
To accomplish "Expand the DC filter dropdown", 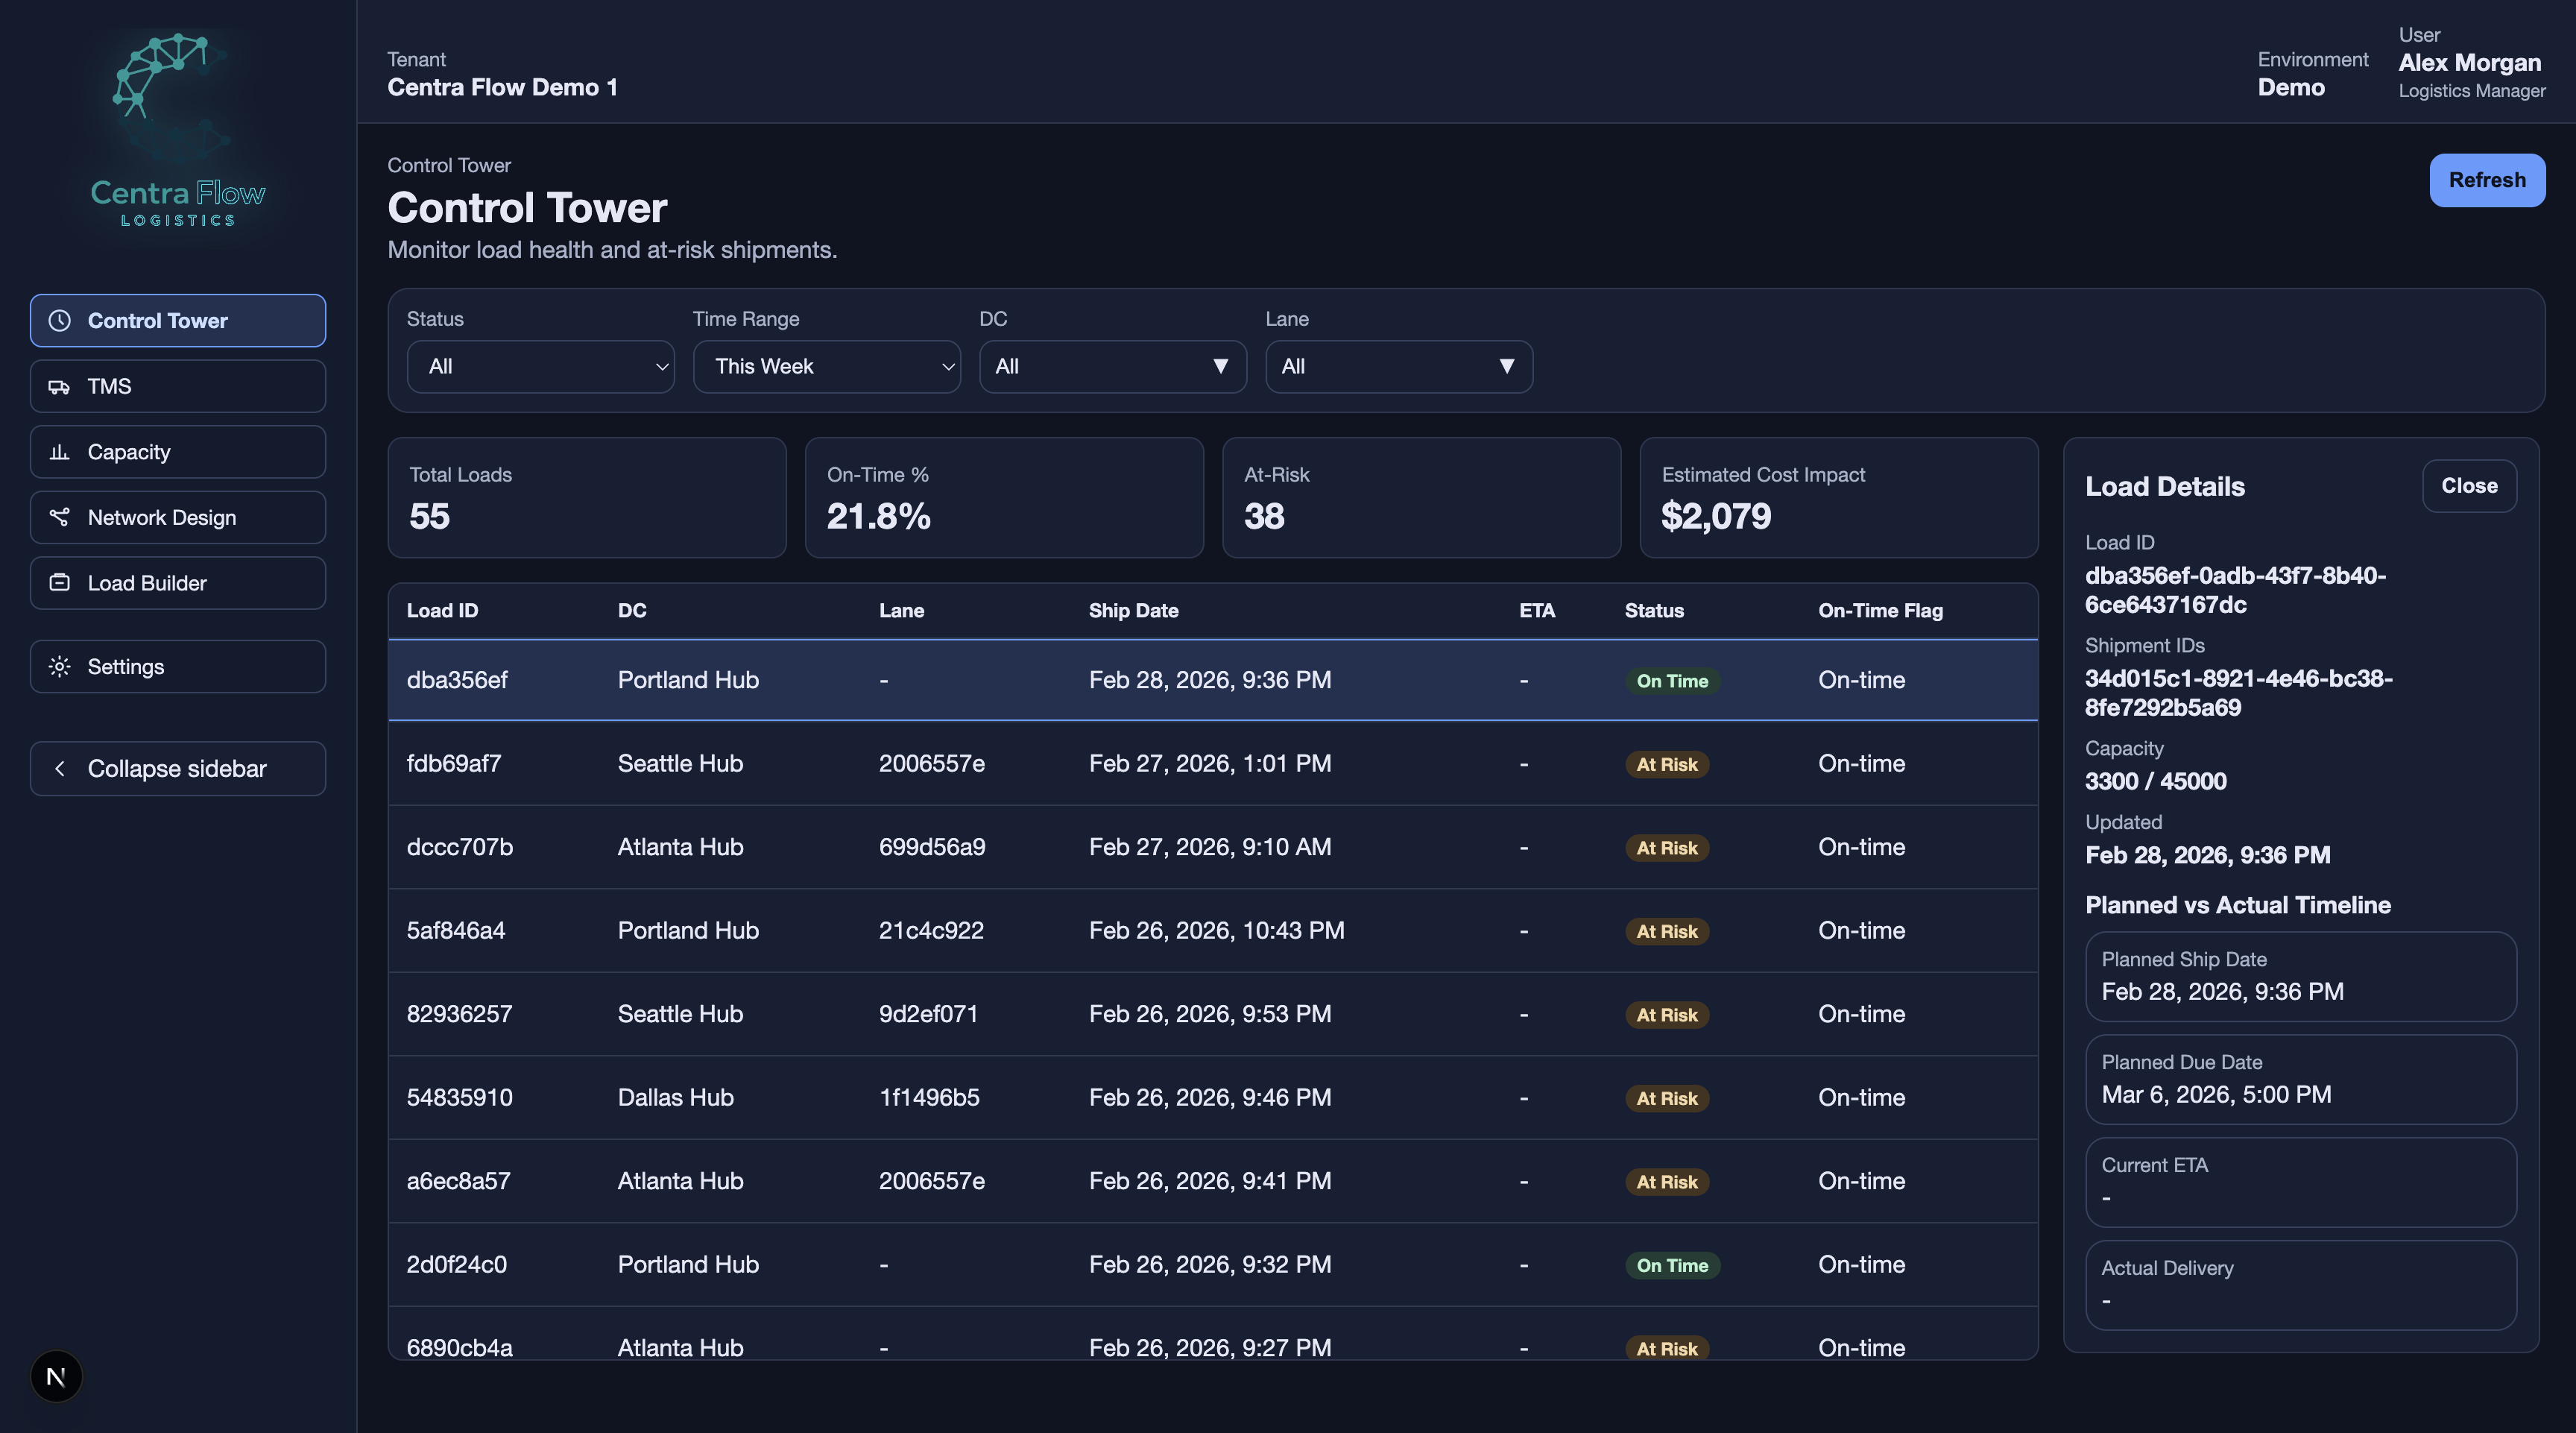I will coord(1112,367).
